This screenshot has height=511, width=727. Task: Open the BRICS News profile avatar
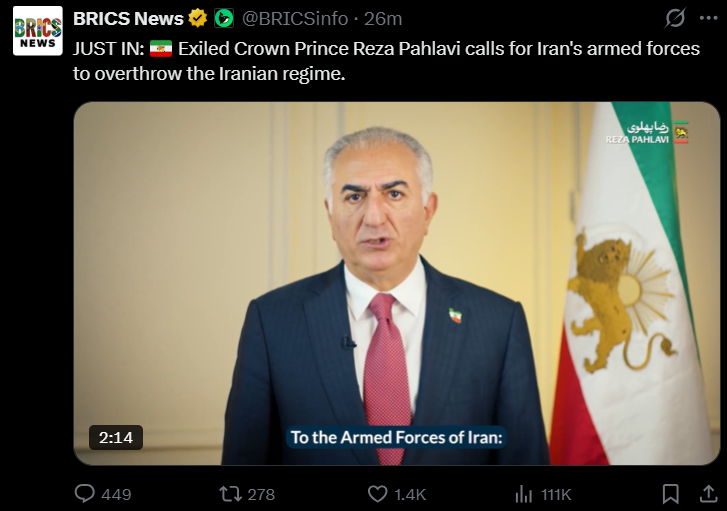click(x=38, y=31)
